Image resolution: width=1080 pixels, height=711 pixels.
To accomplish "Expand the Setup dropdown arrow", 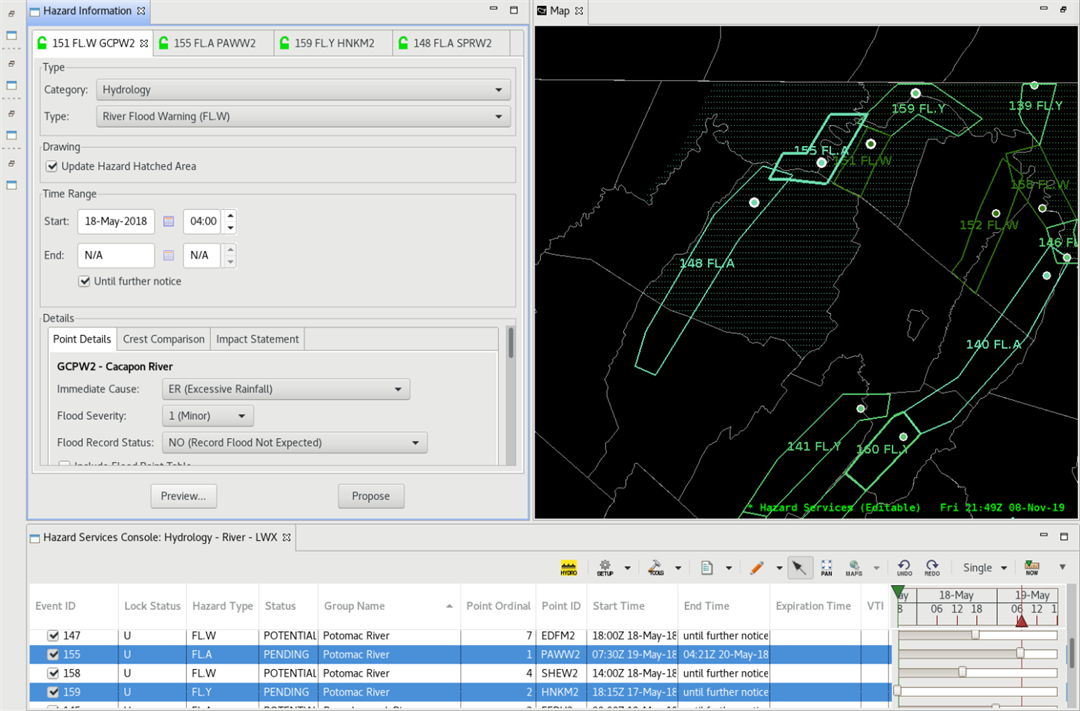I will pos(627,568).
